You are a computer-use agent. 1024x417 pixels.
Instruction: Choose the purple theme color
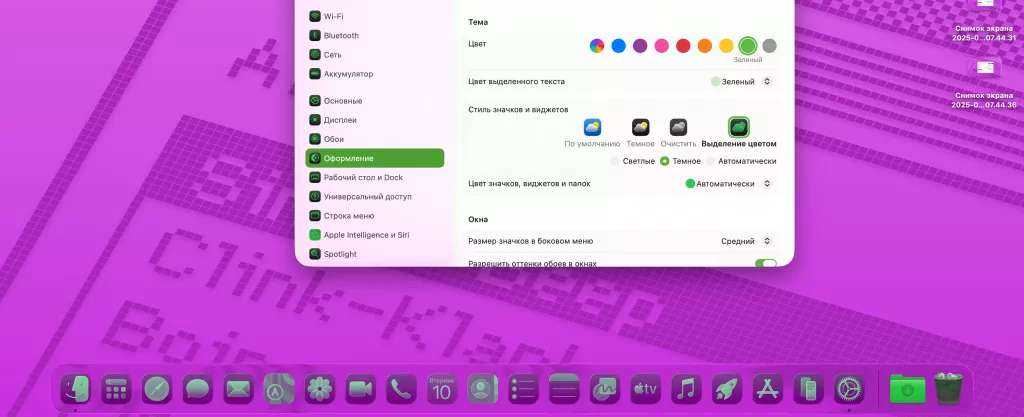tap(640, 46)
